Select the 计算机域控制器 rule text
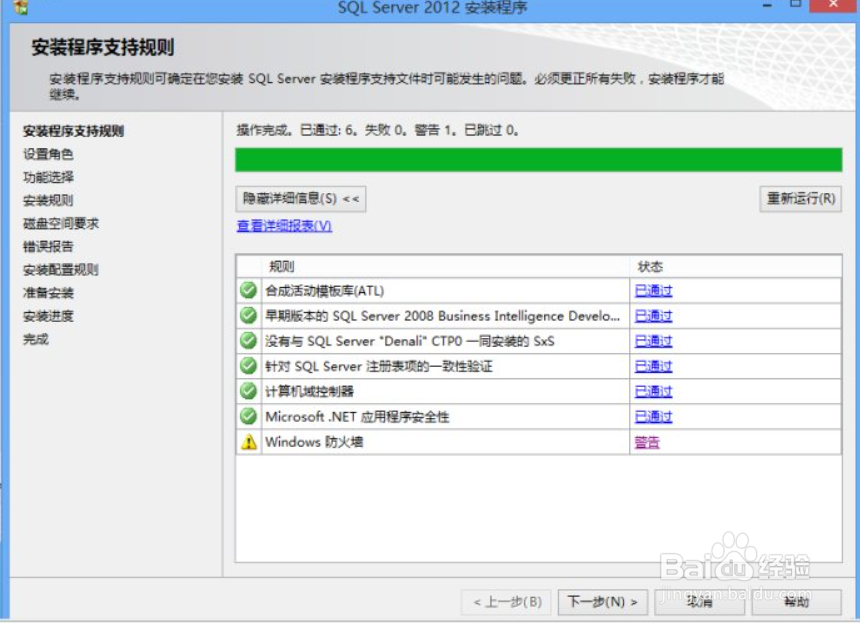860x624 pixels. point(309,391)
